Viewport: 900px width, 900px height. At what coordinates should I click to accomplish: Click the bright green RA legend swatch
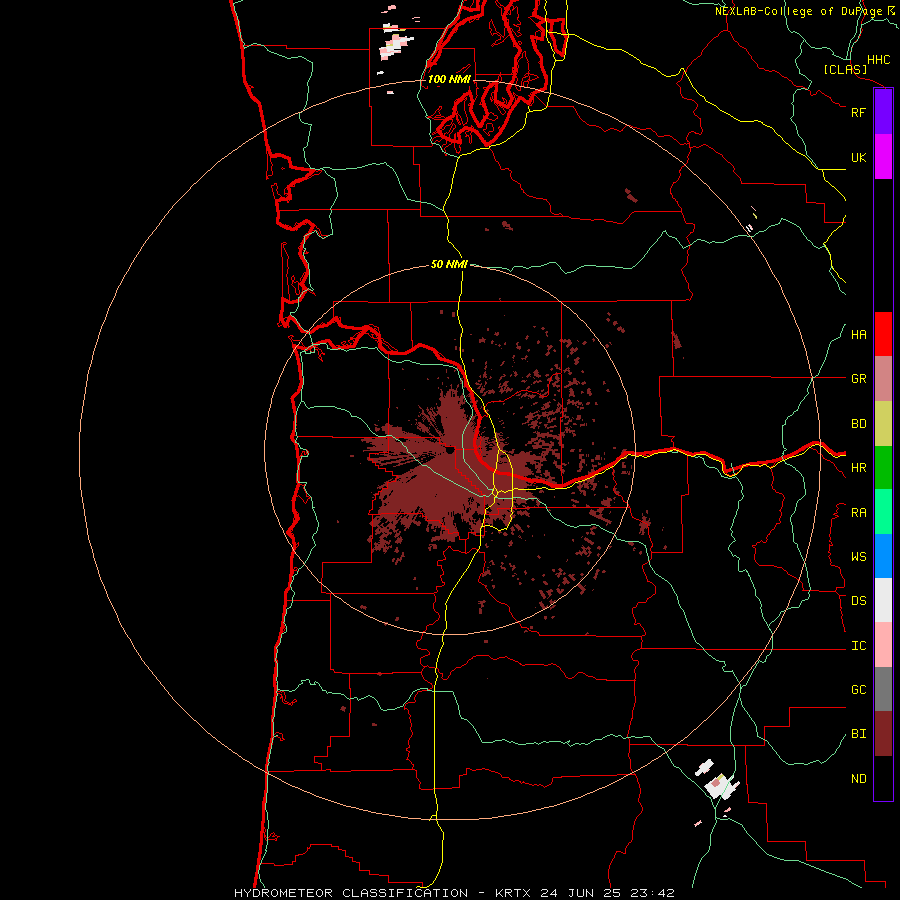point(883,512)
